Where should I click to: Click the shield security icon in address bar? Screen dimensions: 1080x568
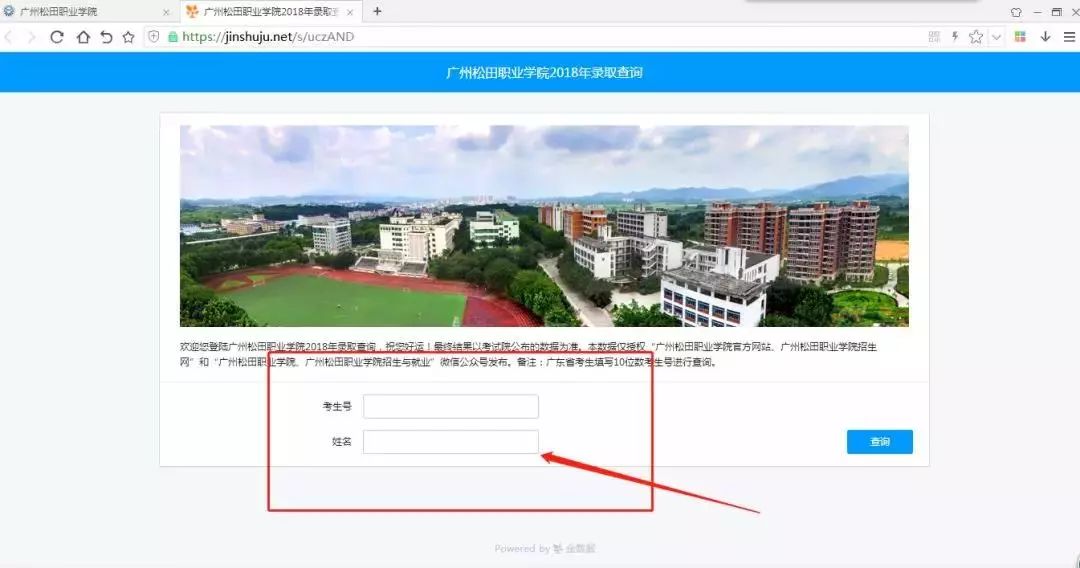point(153,37)
